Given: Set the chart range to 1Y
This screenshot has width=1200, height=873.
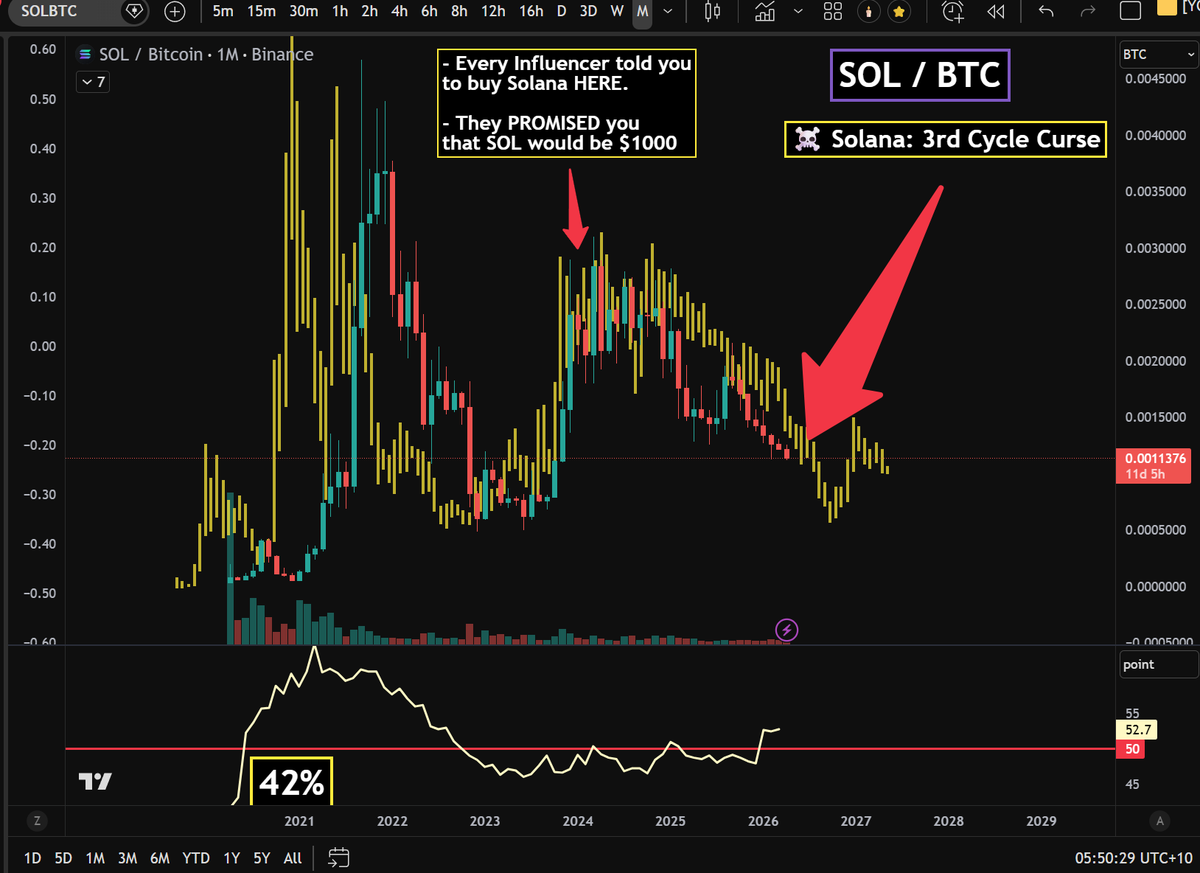Looking at the screenshot, I should (232, 857).
